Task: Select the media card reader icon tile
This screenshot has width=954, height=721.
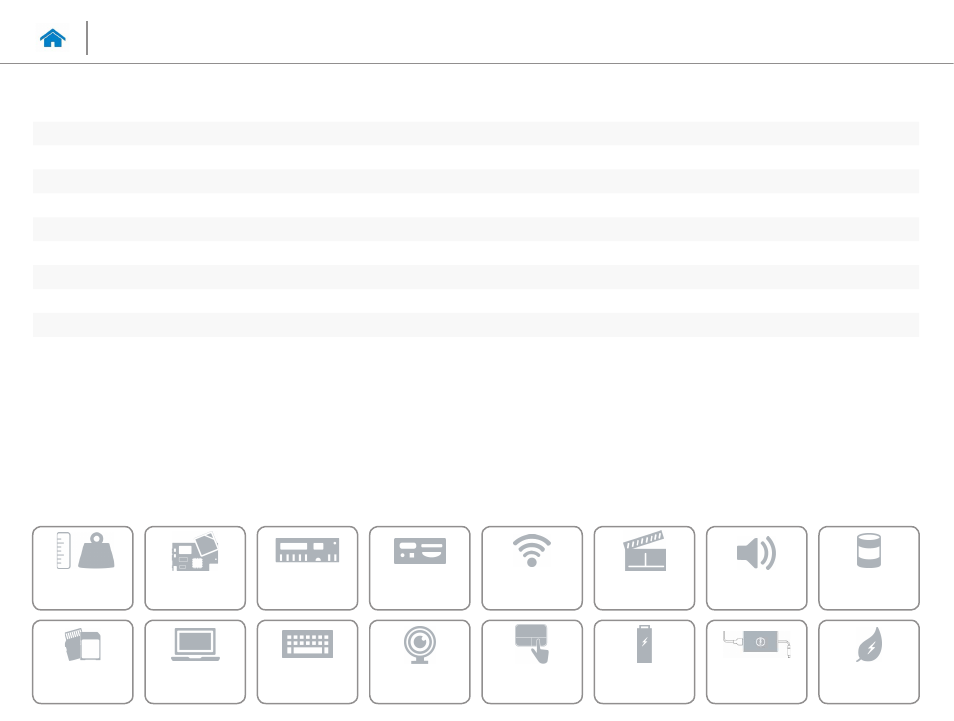Action: tap(83, 661)
